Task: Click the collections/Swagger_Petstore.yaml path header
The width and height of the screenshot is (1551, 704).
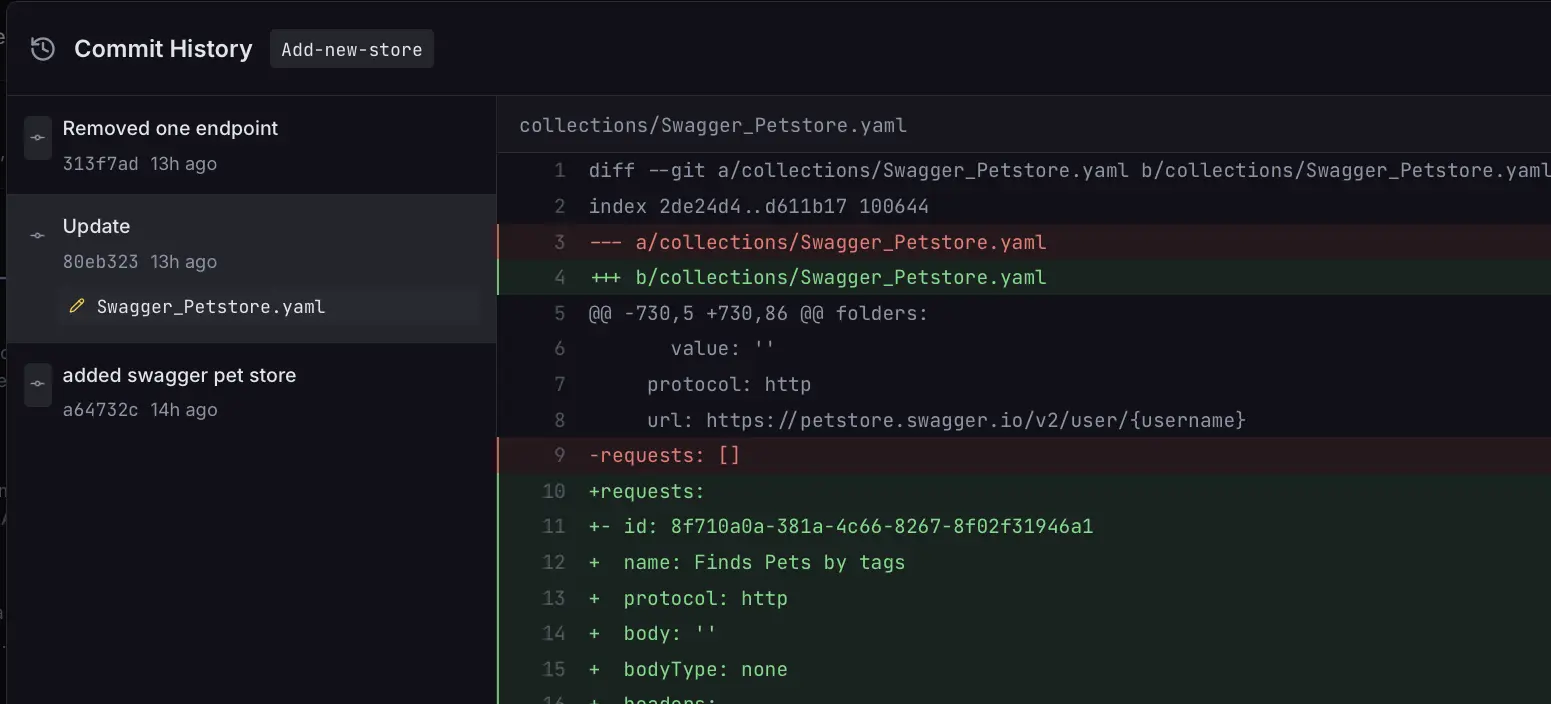Action: 713,125
